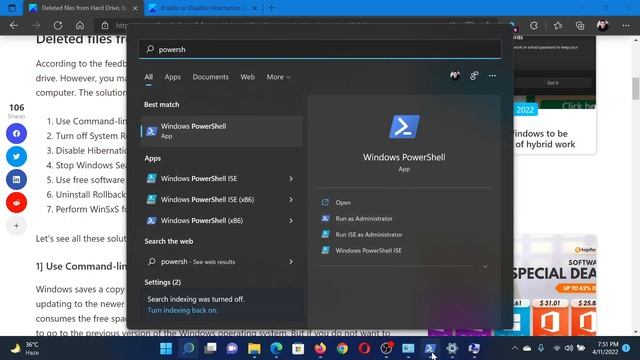Image resolution: width=640 pixels, height=360 pixels.
Task: Show hidden system tray icons
Action: click(515, 348)
